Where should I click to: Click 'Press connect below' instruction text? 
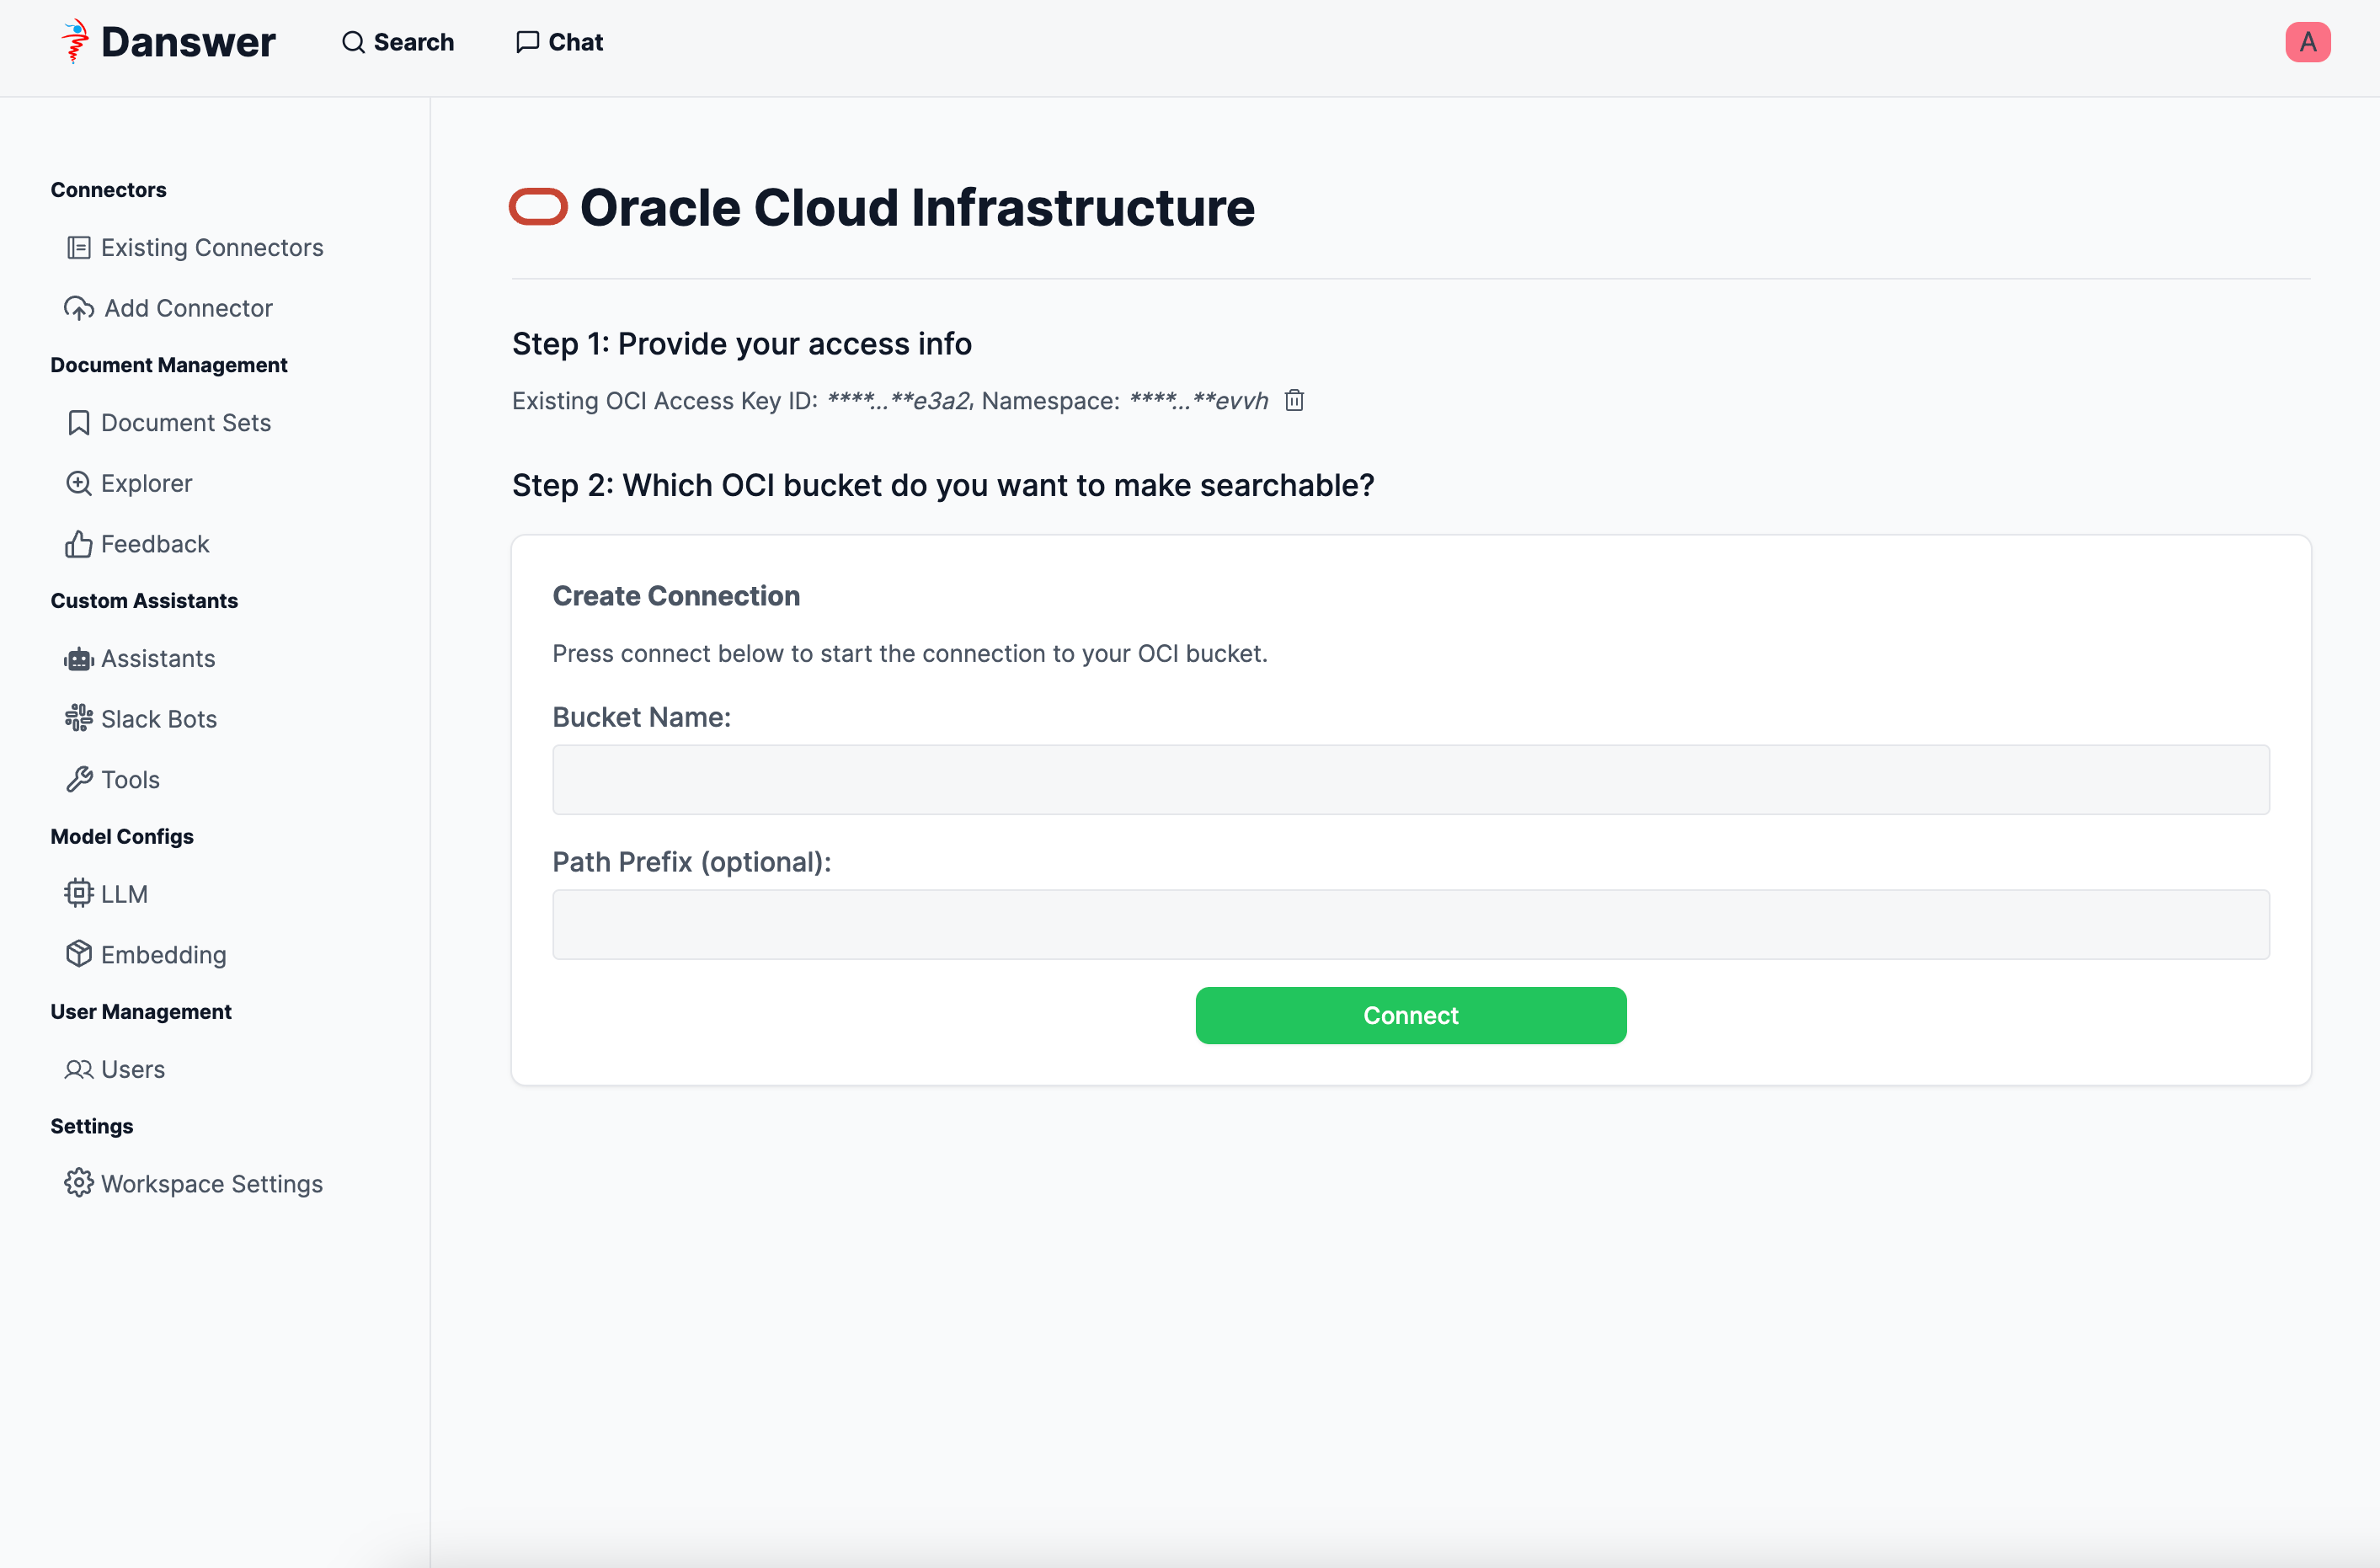tap(910, 654)
